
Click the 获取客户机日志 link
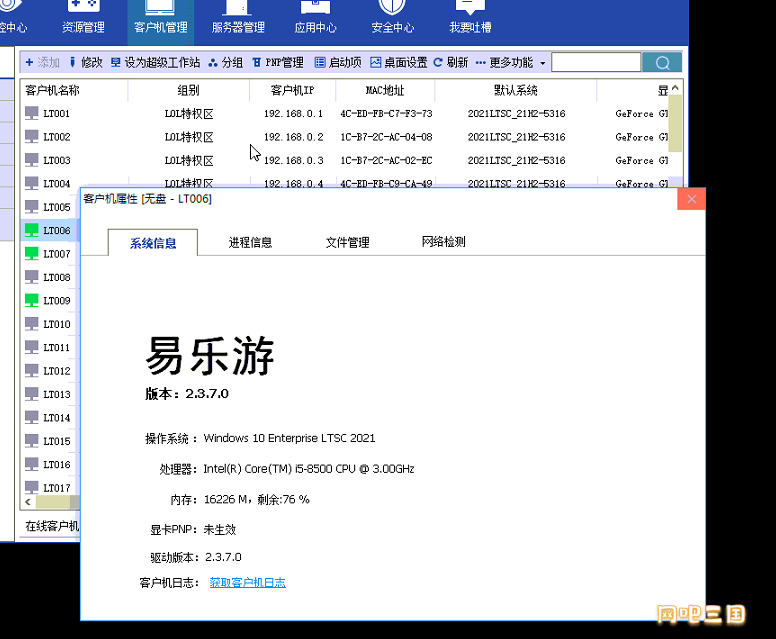[x=247, y=583]
